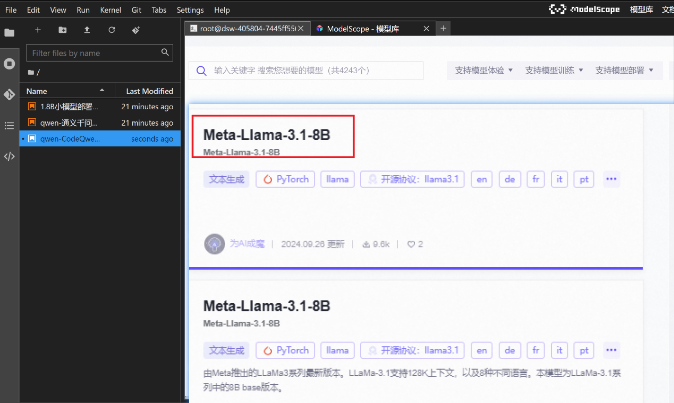Create a new folder in file browser
674x403 pixels.
(x=63, y=30)
